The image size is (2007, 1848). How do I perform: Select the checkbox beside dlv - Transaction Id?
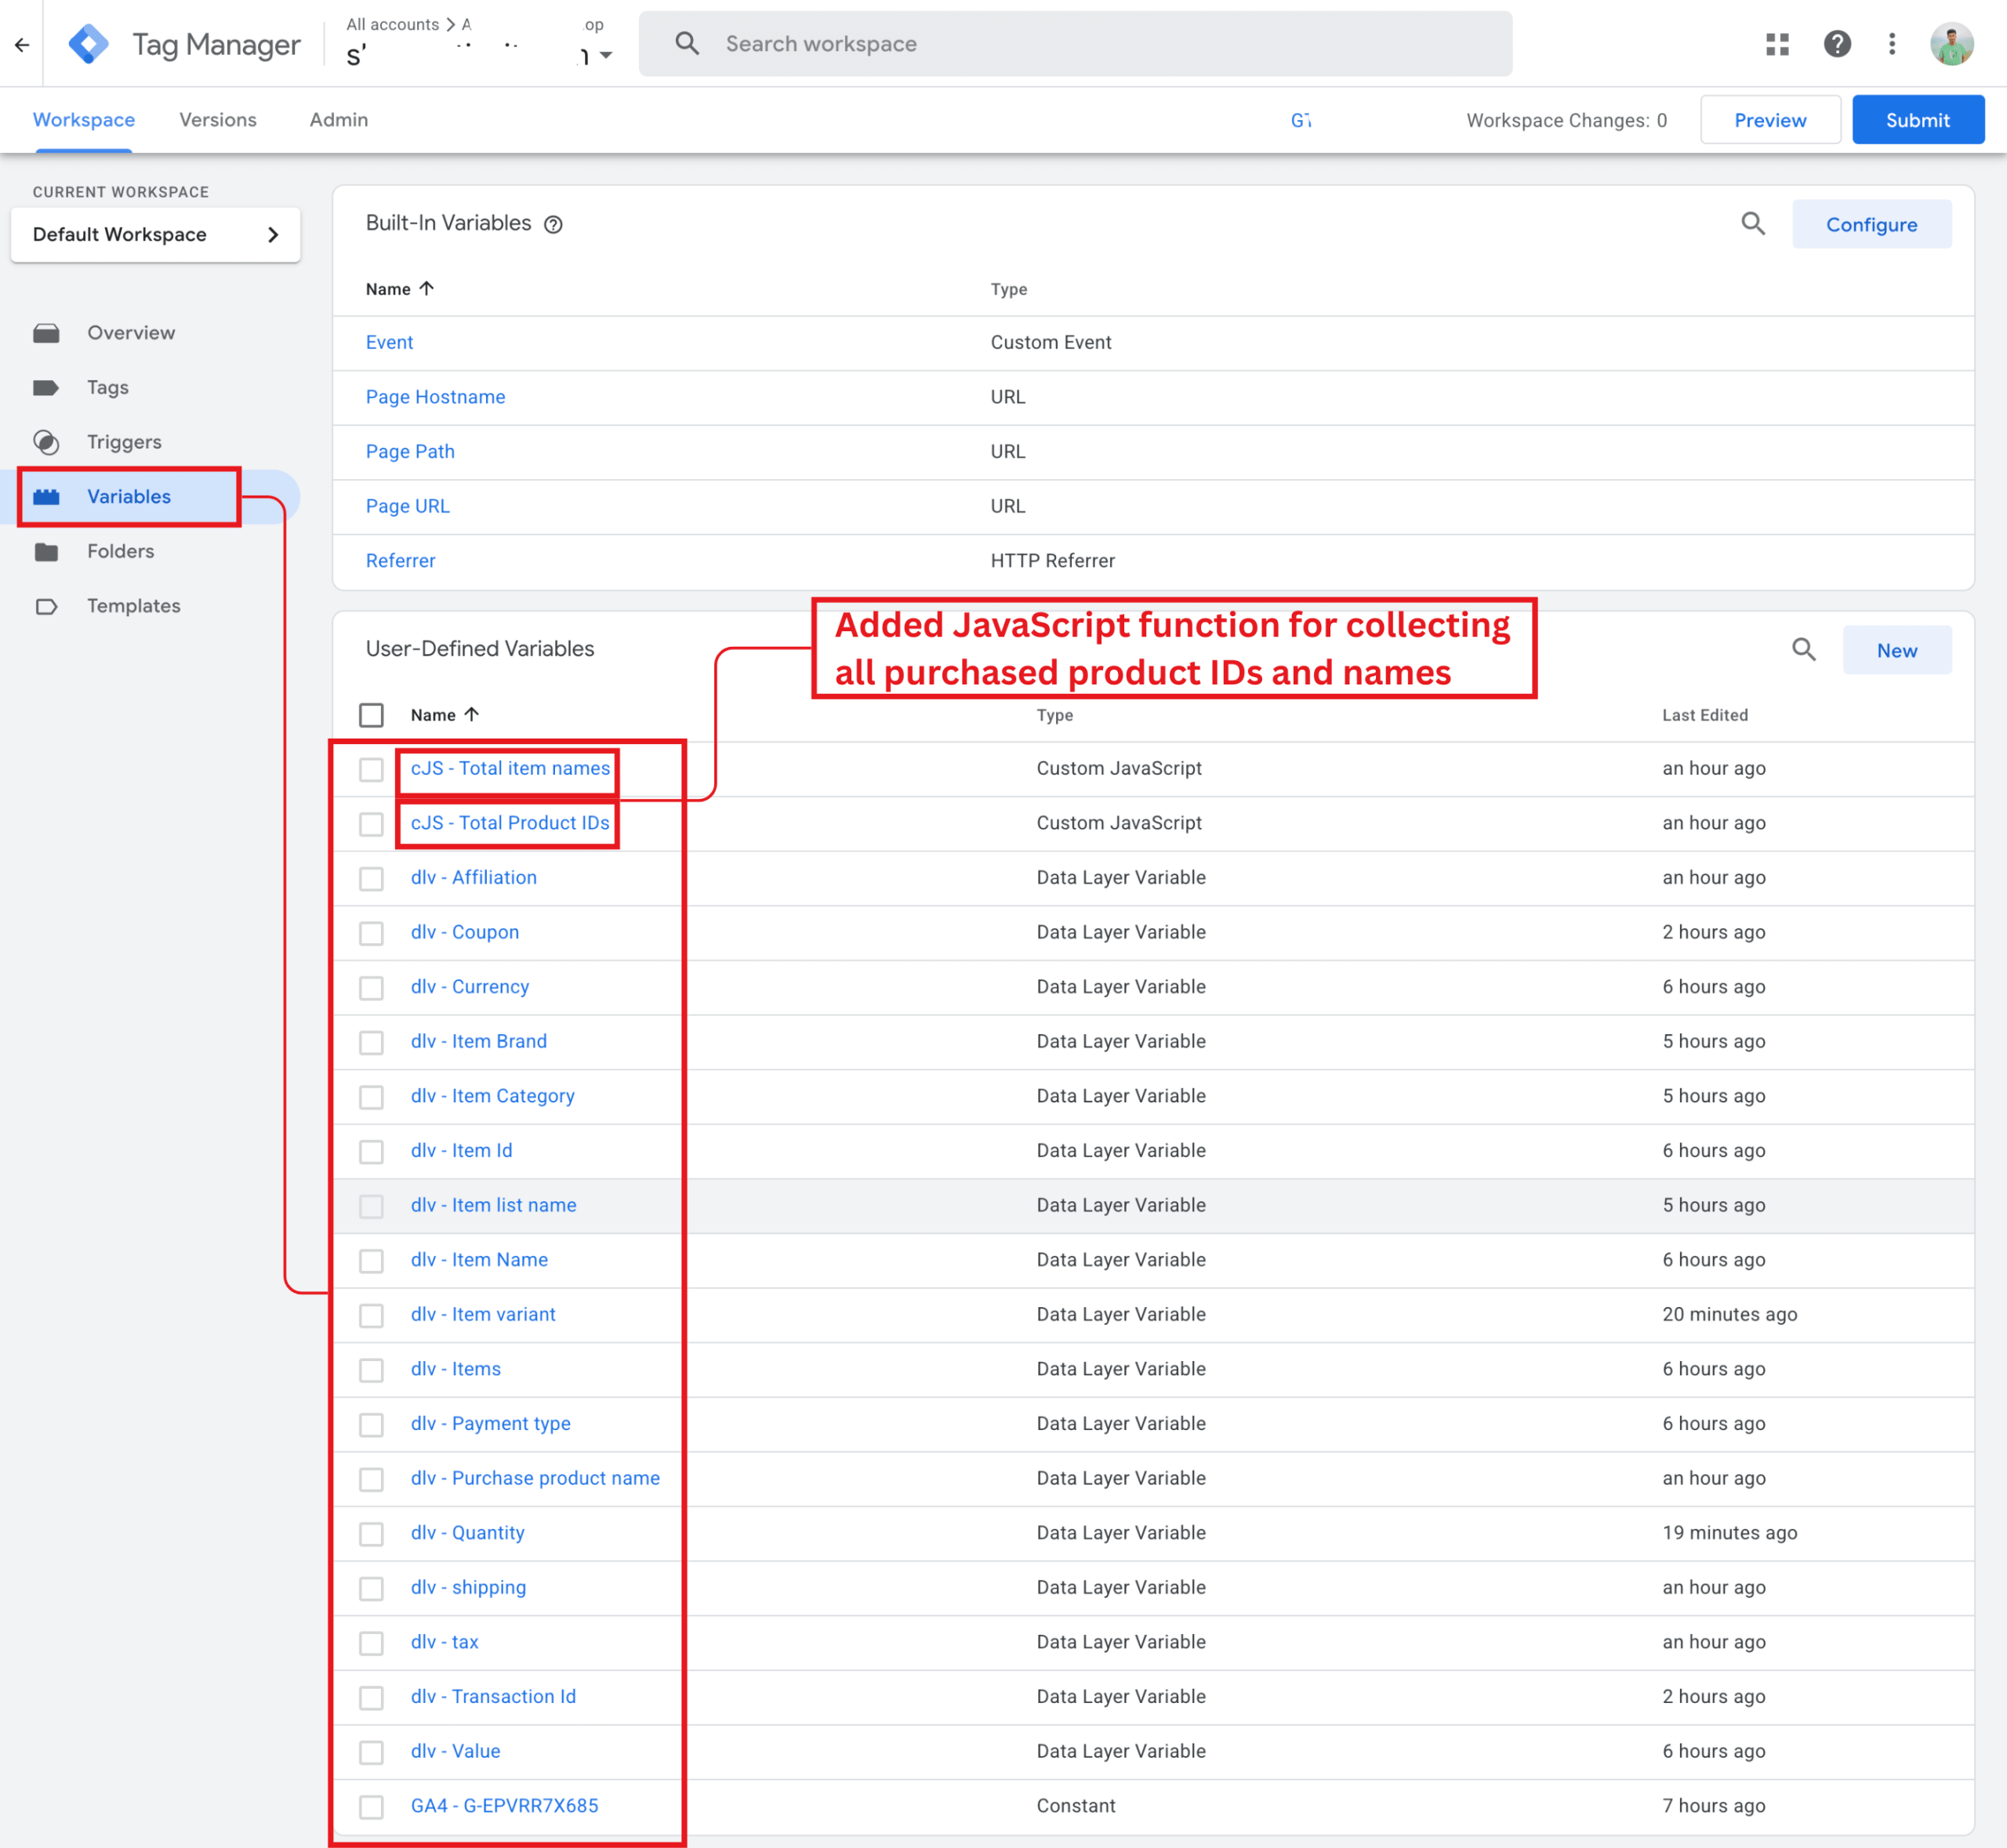(371, 1697)
